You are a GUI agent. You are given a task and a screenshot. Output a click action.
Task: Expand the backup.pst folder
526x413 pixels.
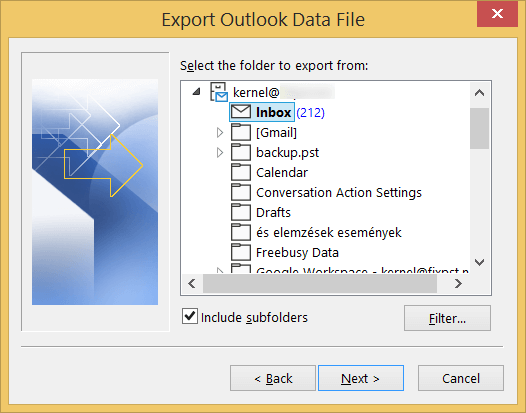220,153
